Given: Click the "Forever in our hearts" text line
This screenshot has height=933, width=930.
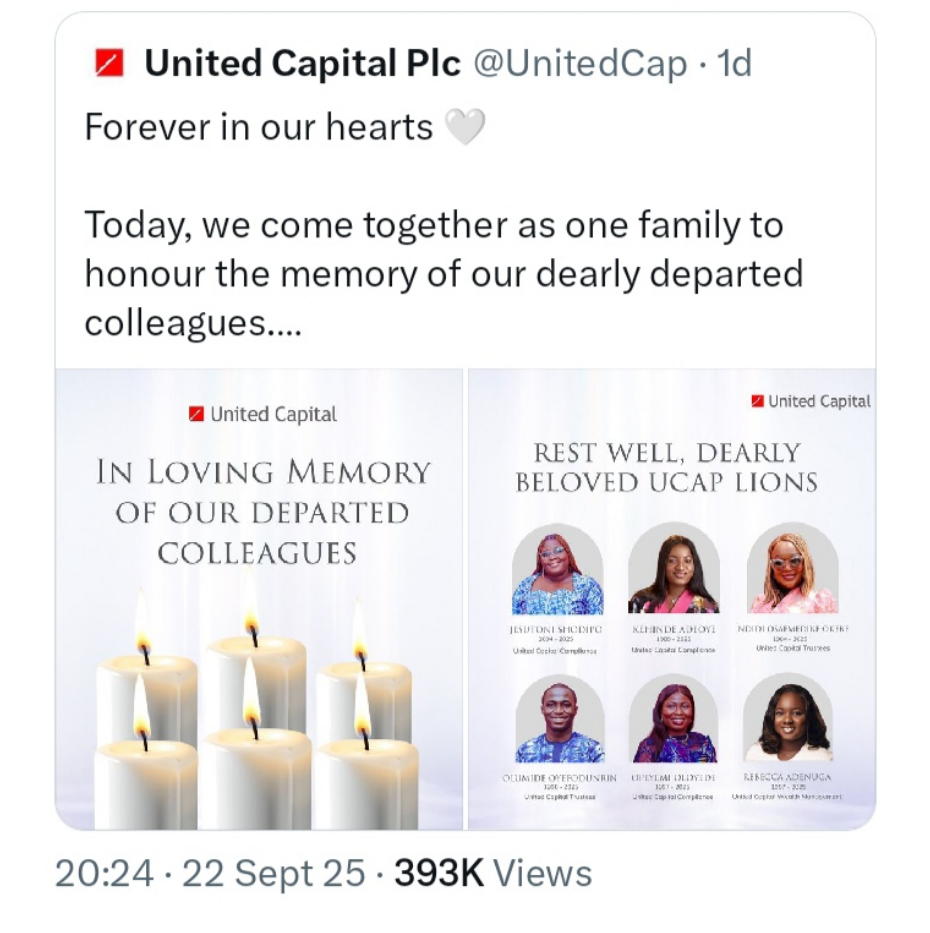Looking at the screenshot, I should (258, 127).
